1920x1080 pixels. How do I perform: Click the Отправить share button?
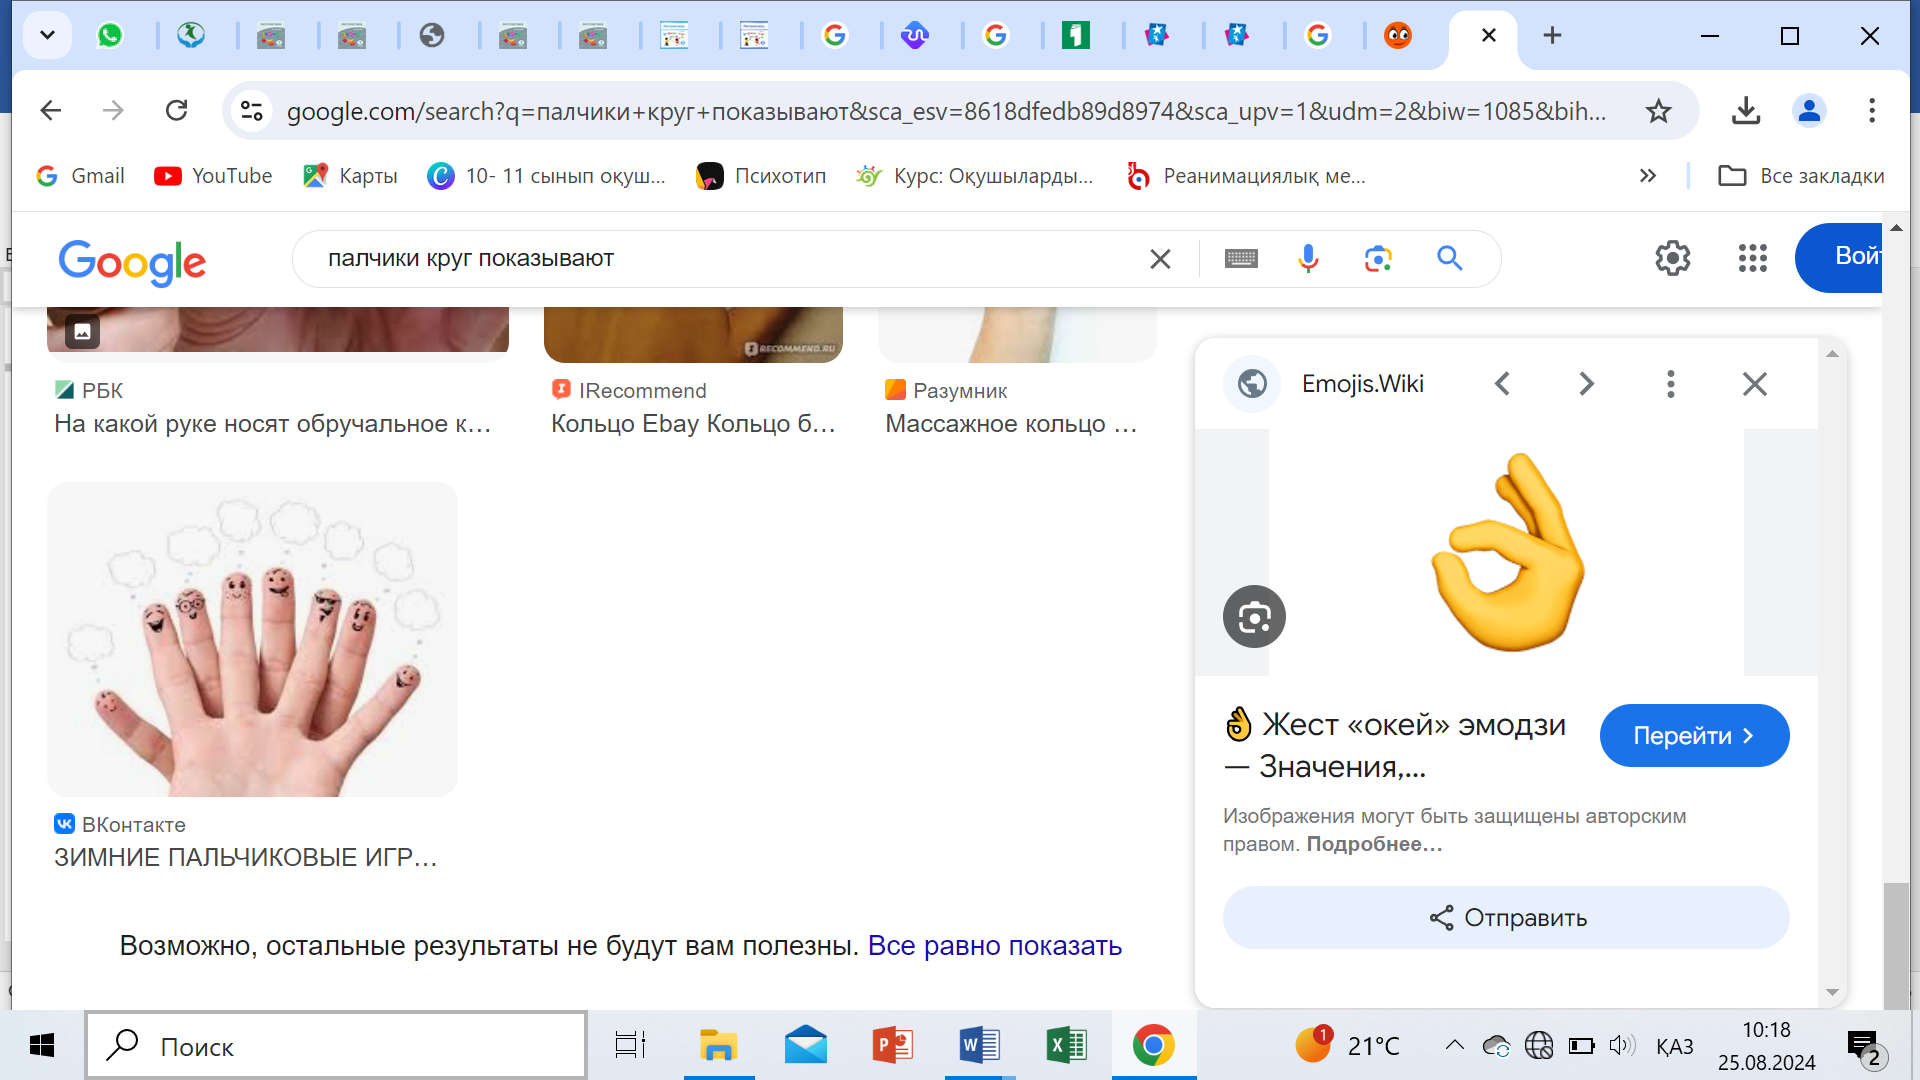[x=1506, y=918]
